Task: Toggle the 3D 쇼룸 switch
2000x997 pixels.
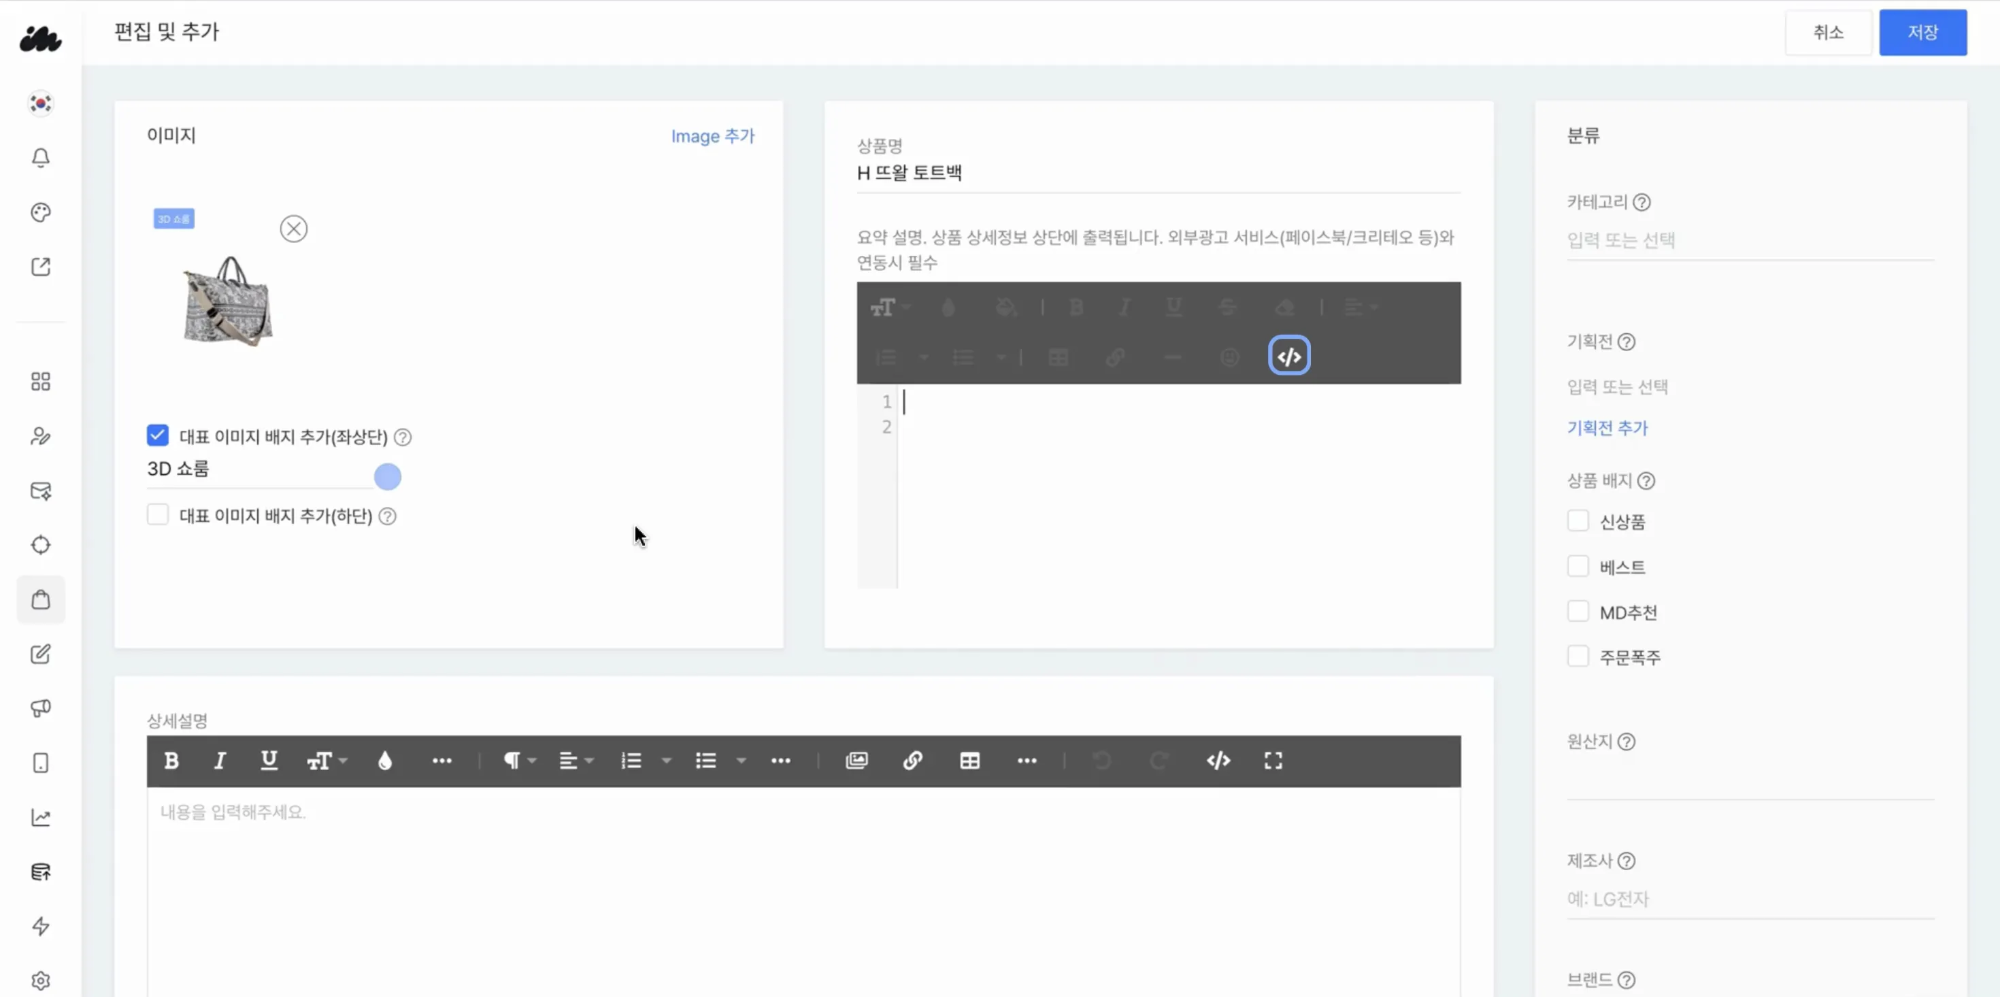Action: click(x=388, y=477)
